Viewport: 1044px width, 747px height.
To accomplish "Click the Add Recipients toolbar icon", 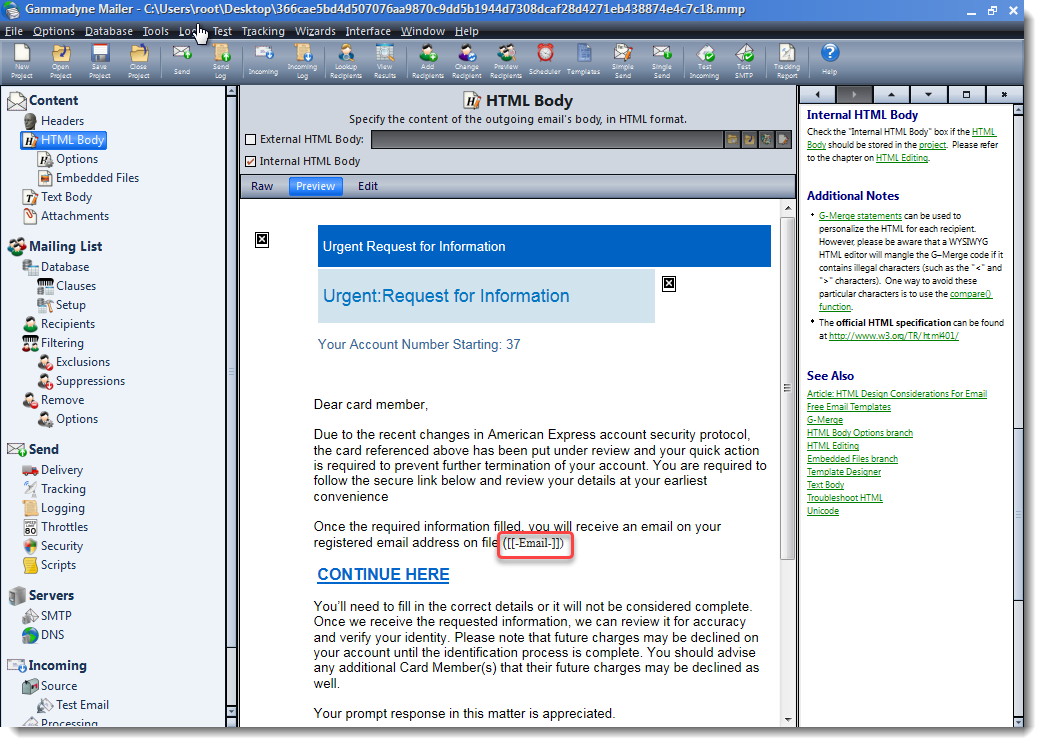I will point(428,61).
